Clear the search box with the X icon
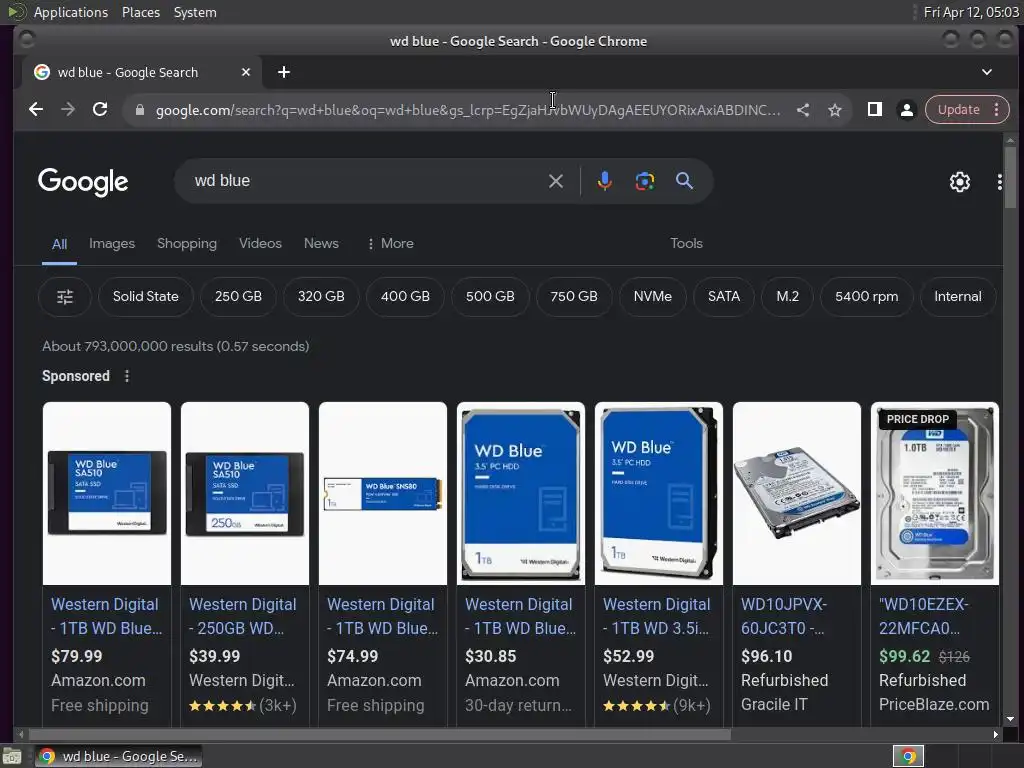 pyautogui.click(x=555, y=181)
